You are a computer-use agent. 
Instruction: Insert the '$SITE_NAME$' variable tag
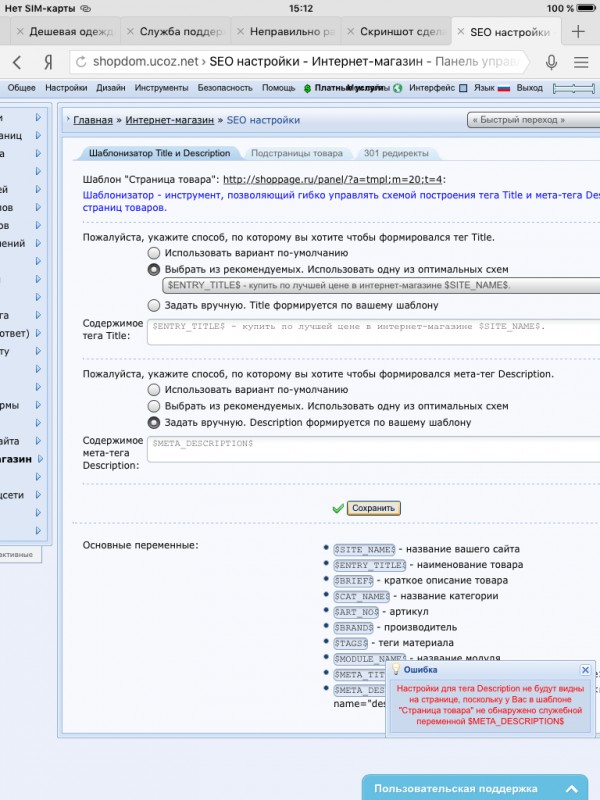tap(364, 549)
